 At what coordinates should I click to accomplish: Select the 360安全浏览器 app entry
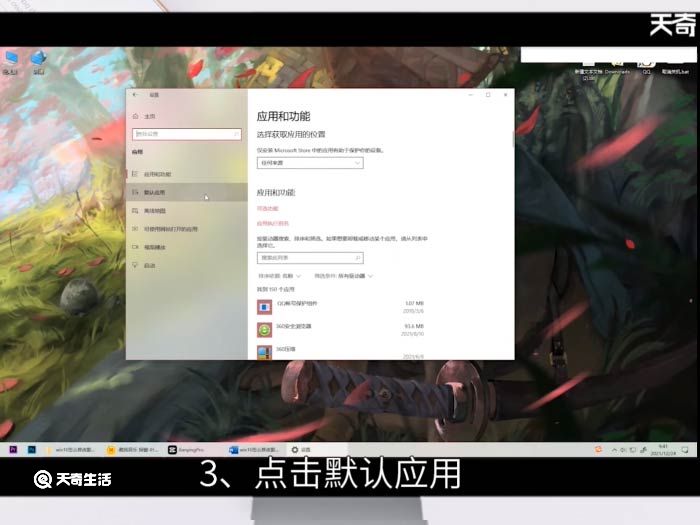click(340, 330)
